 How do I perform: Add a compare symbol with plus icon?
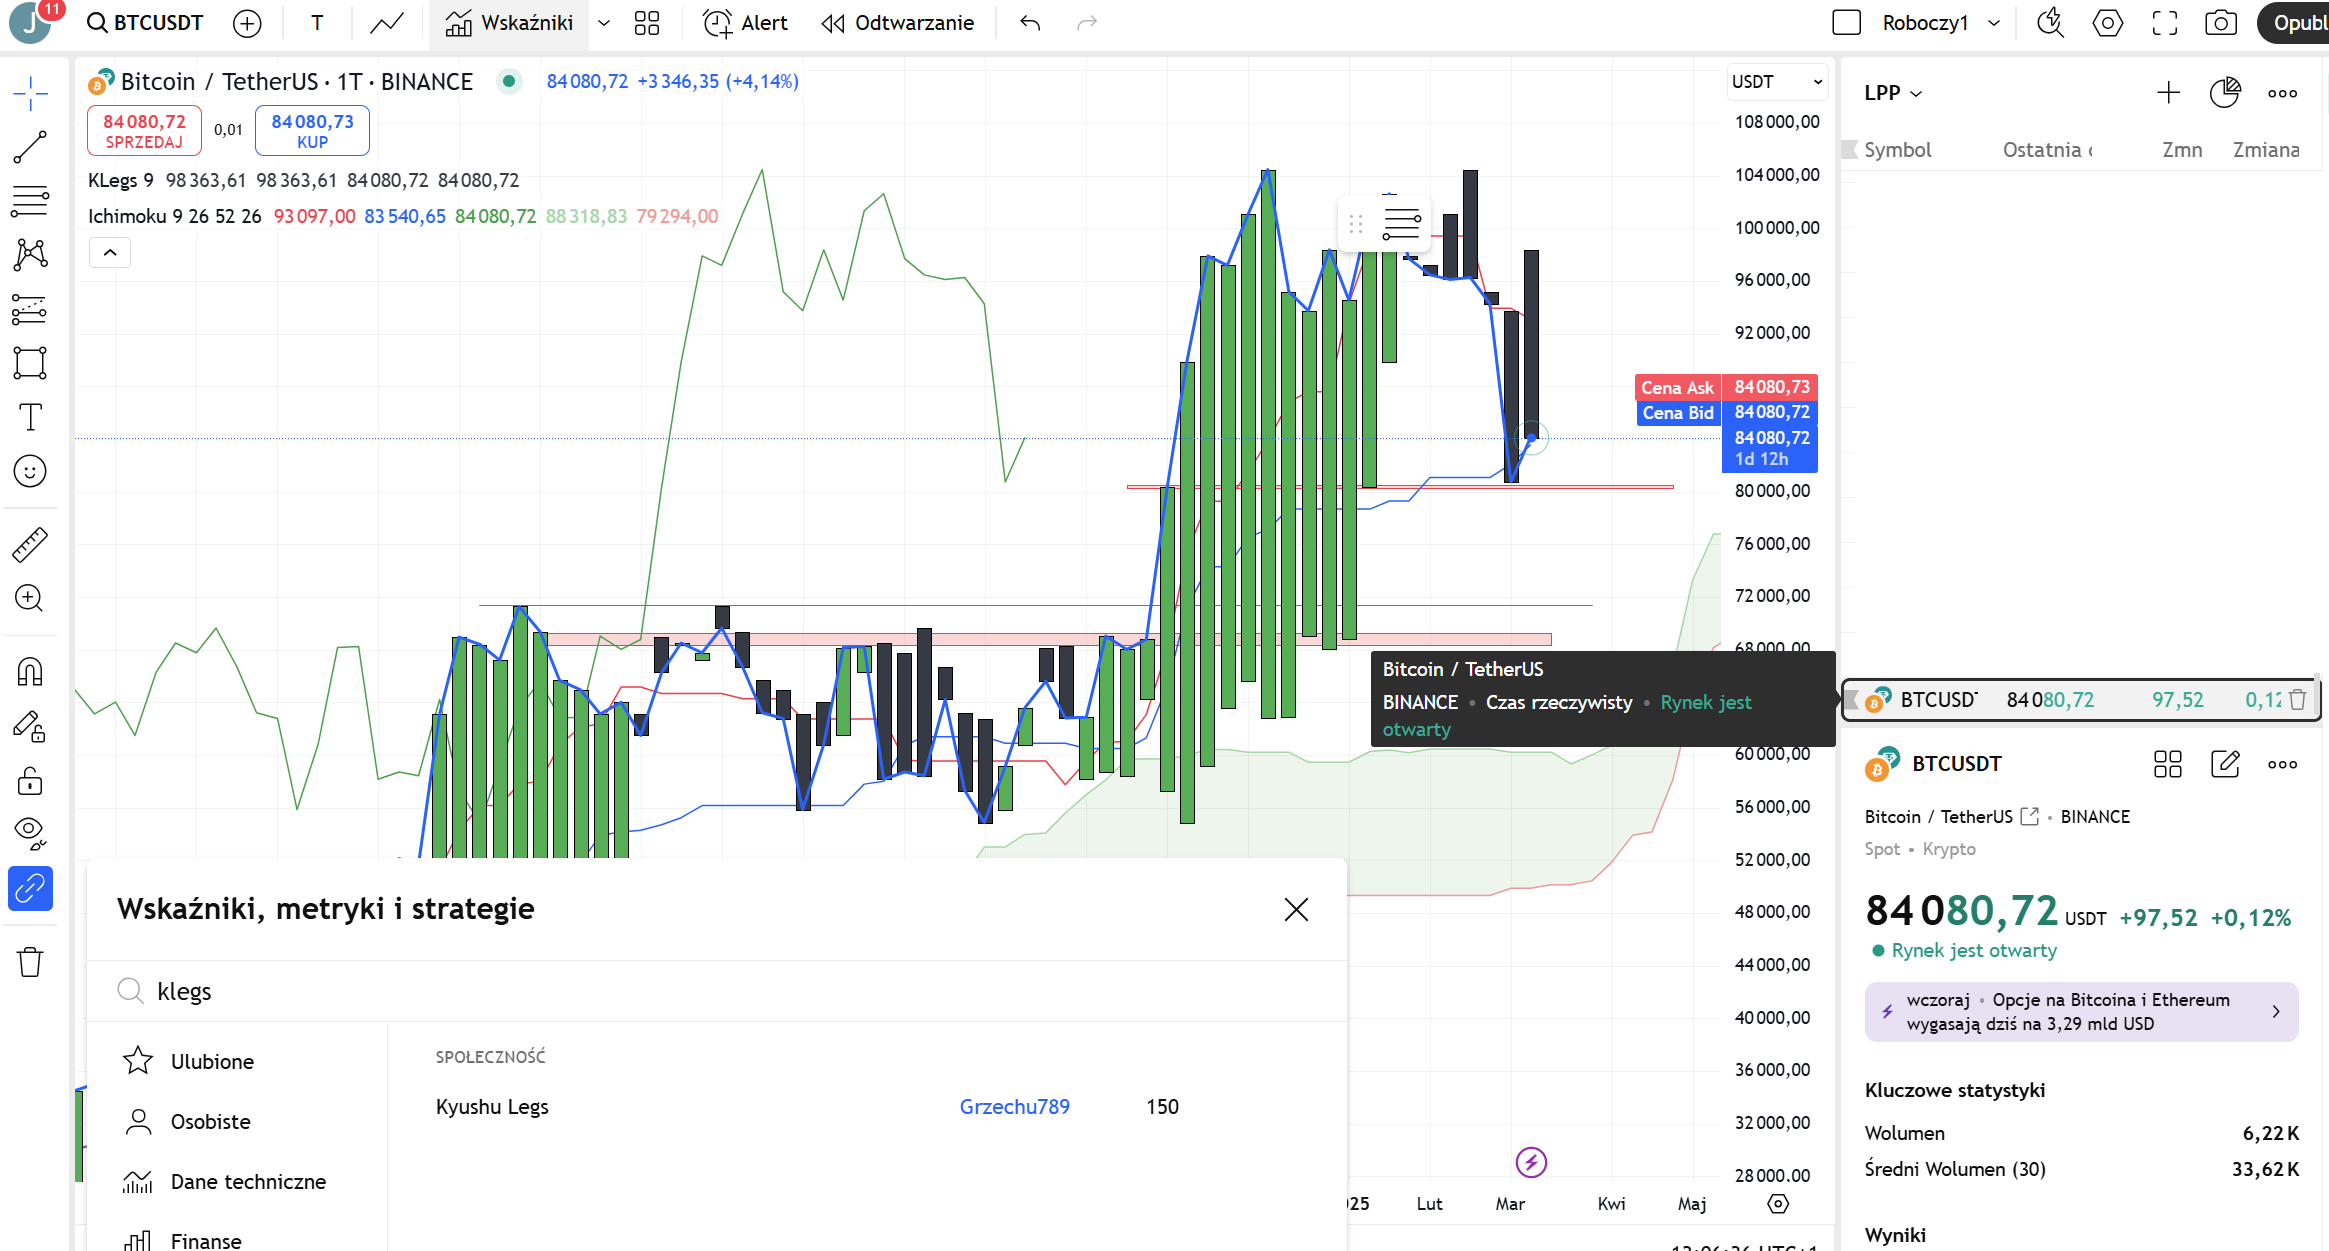pyautogui.click(x=247, y=23)
